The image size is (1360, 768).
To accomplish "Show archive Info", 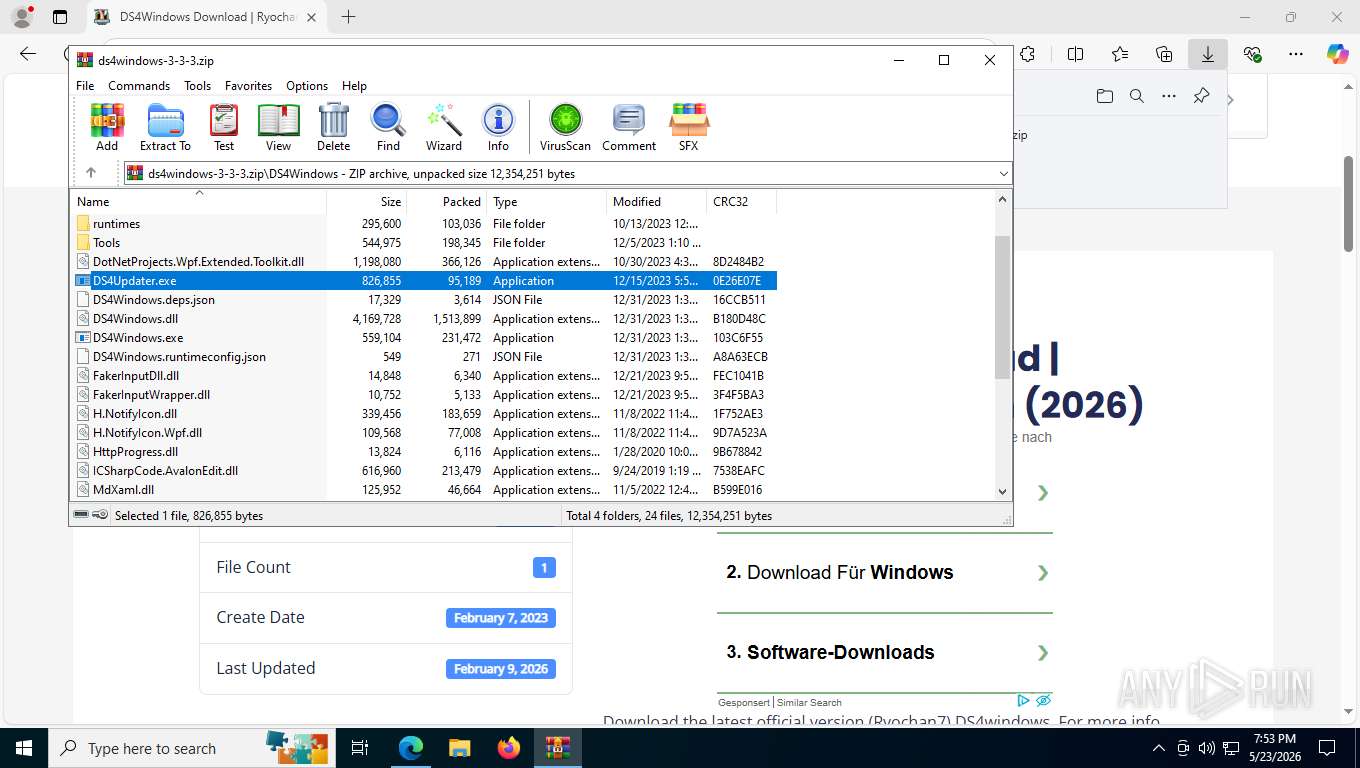I will [498, 127].
